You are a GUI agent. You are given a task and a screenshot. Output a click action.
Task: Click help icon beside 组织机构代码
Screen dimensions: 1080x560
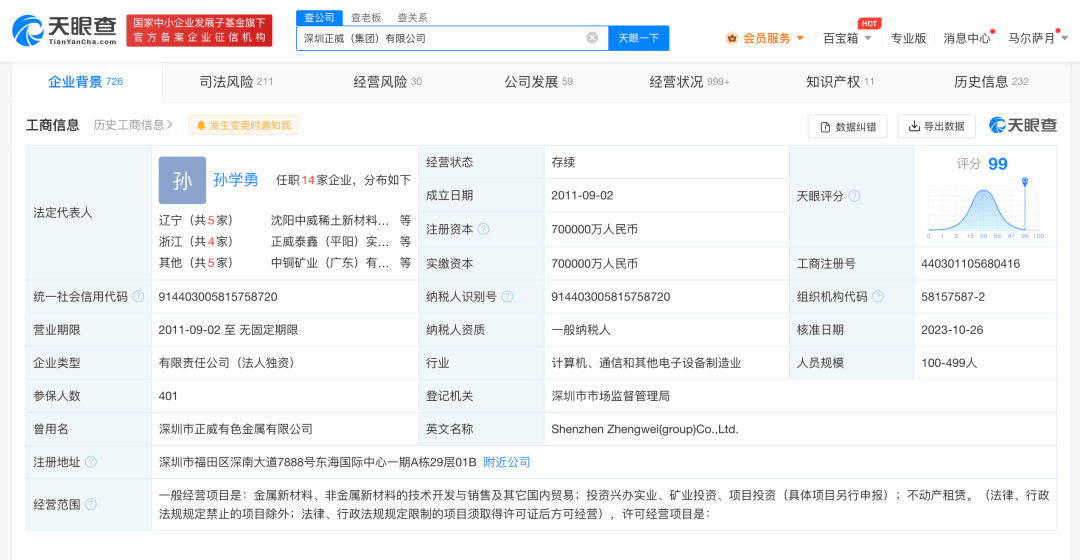tap(878, 297)
